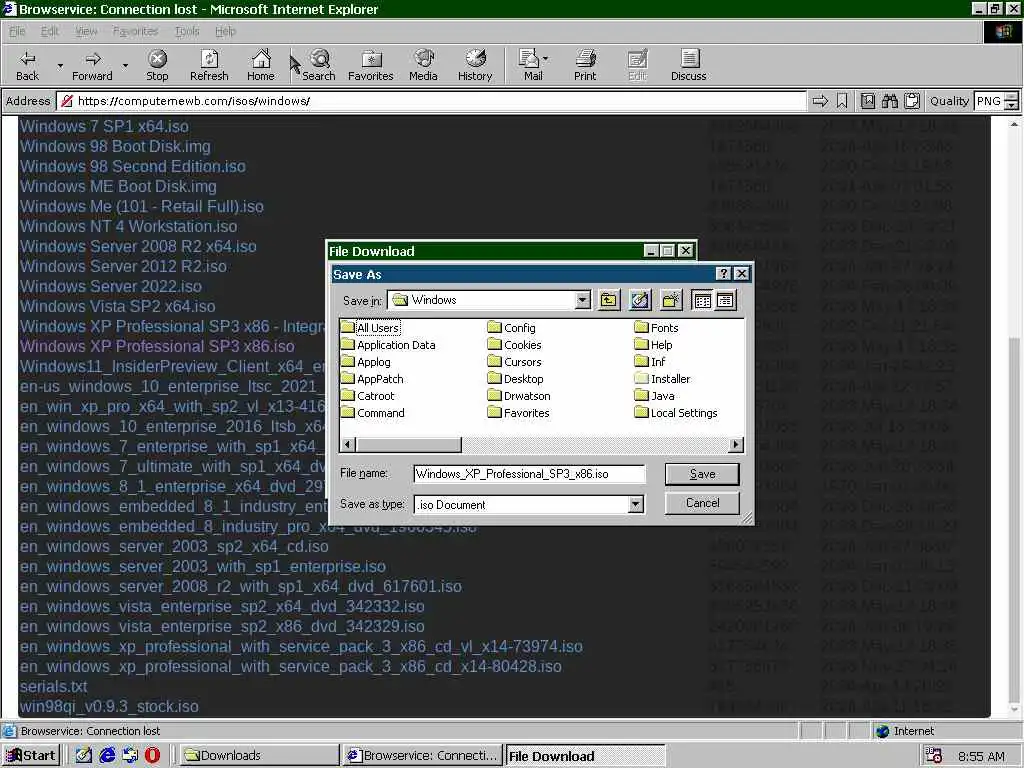The height and width of the screenshot is (768, 1024).
Task: Open the Favorites toolbar button
Action: click(370, 65)
